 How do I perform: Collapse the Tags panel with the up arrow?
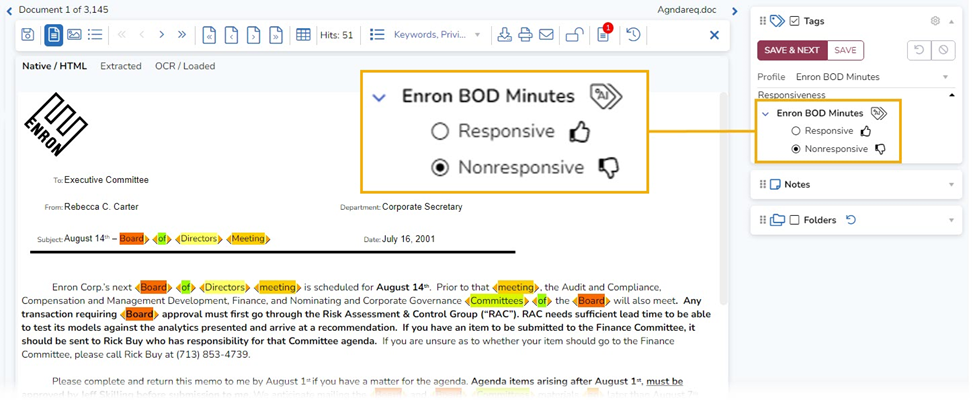[951, 21]
